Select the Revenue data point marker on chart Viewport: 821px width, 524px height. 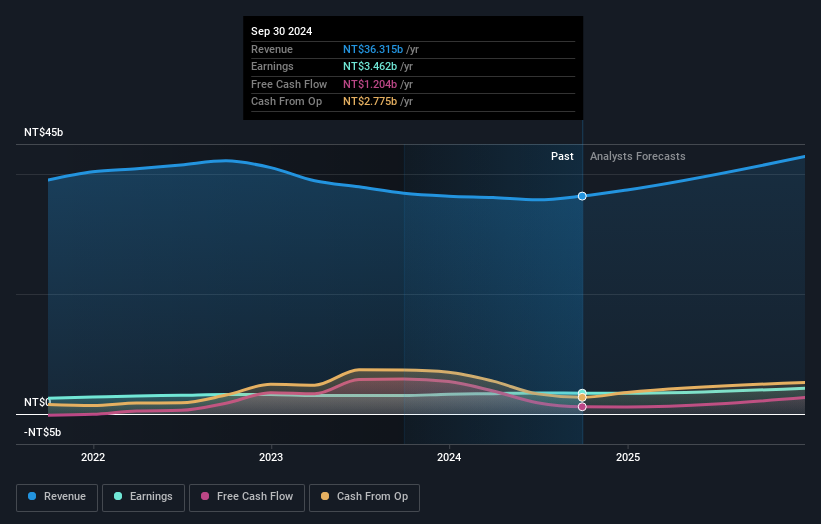(x=582, y=196)
